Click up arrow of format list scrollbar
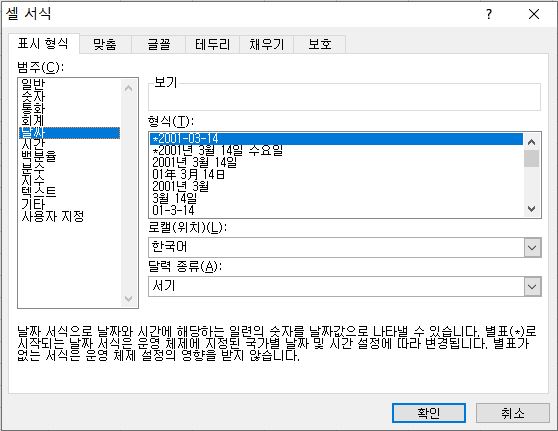Screen dimensions: 558x431 (532, 142)
